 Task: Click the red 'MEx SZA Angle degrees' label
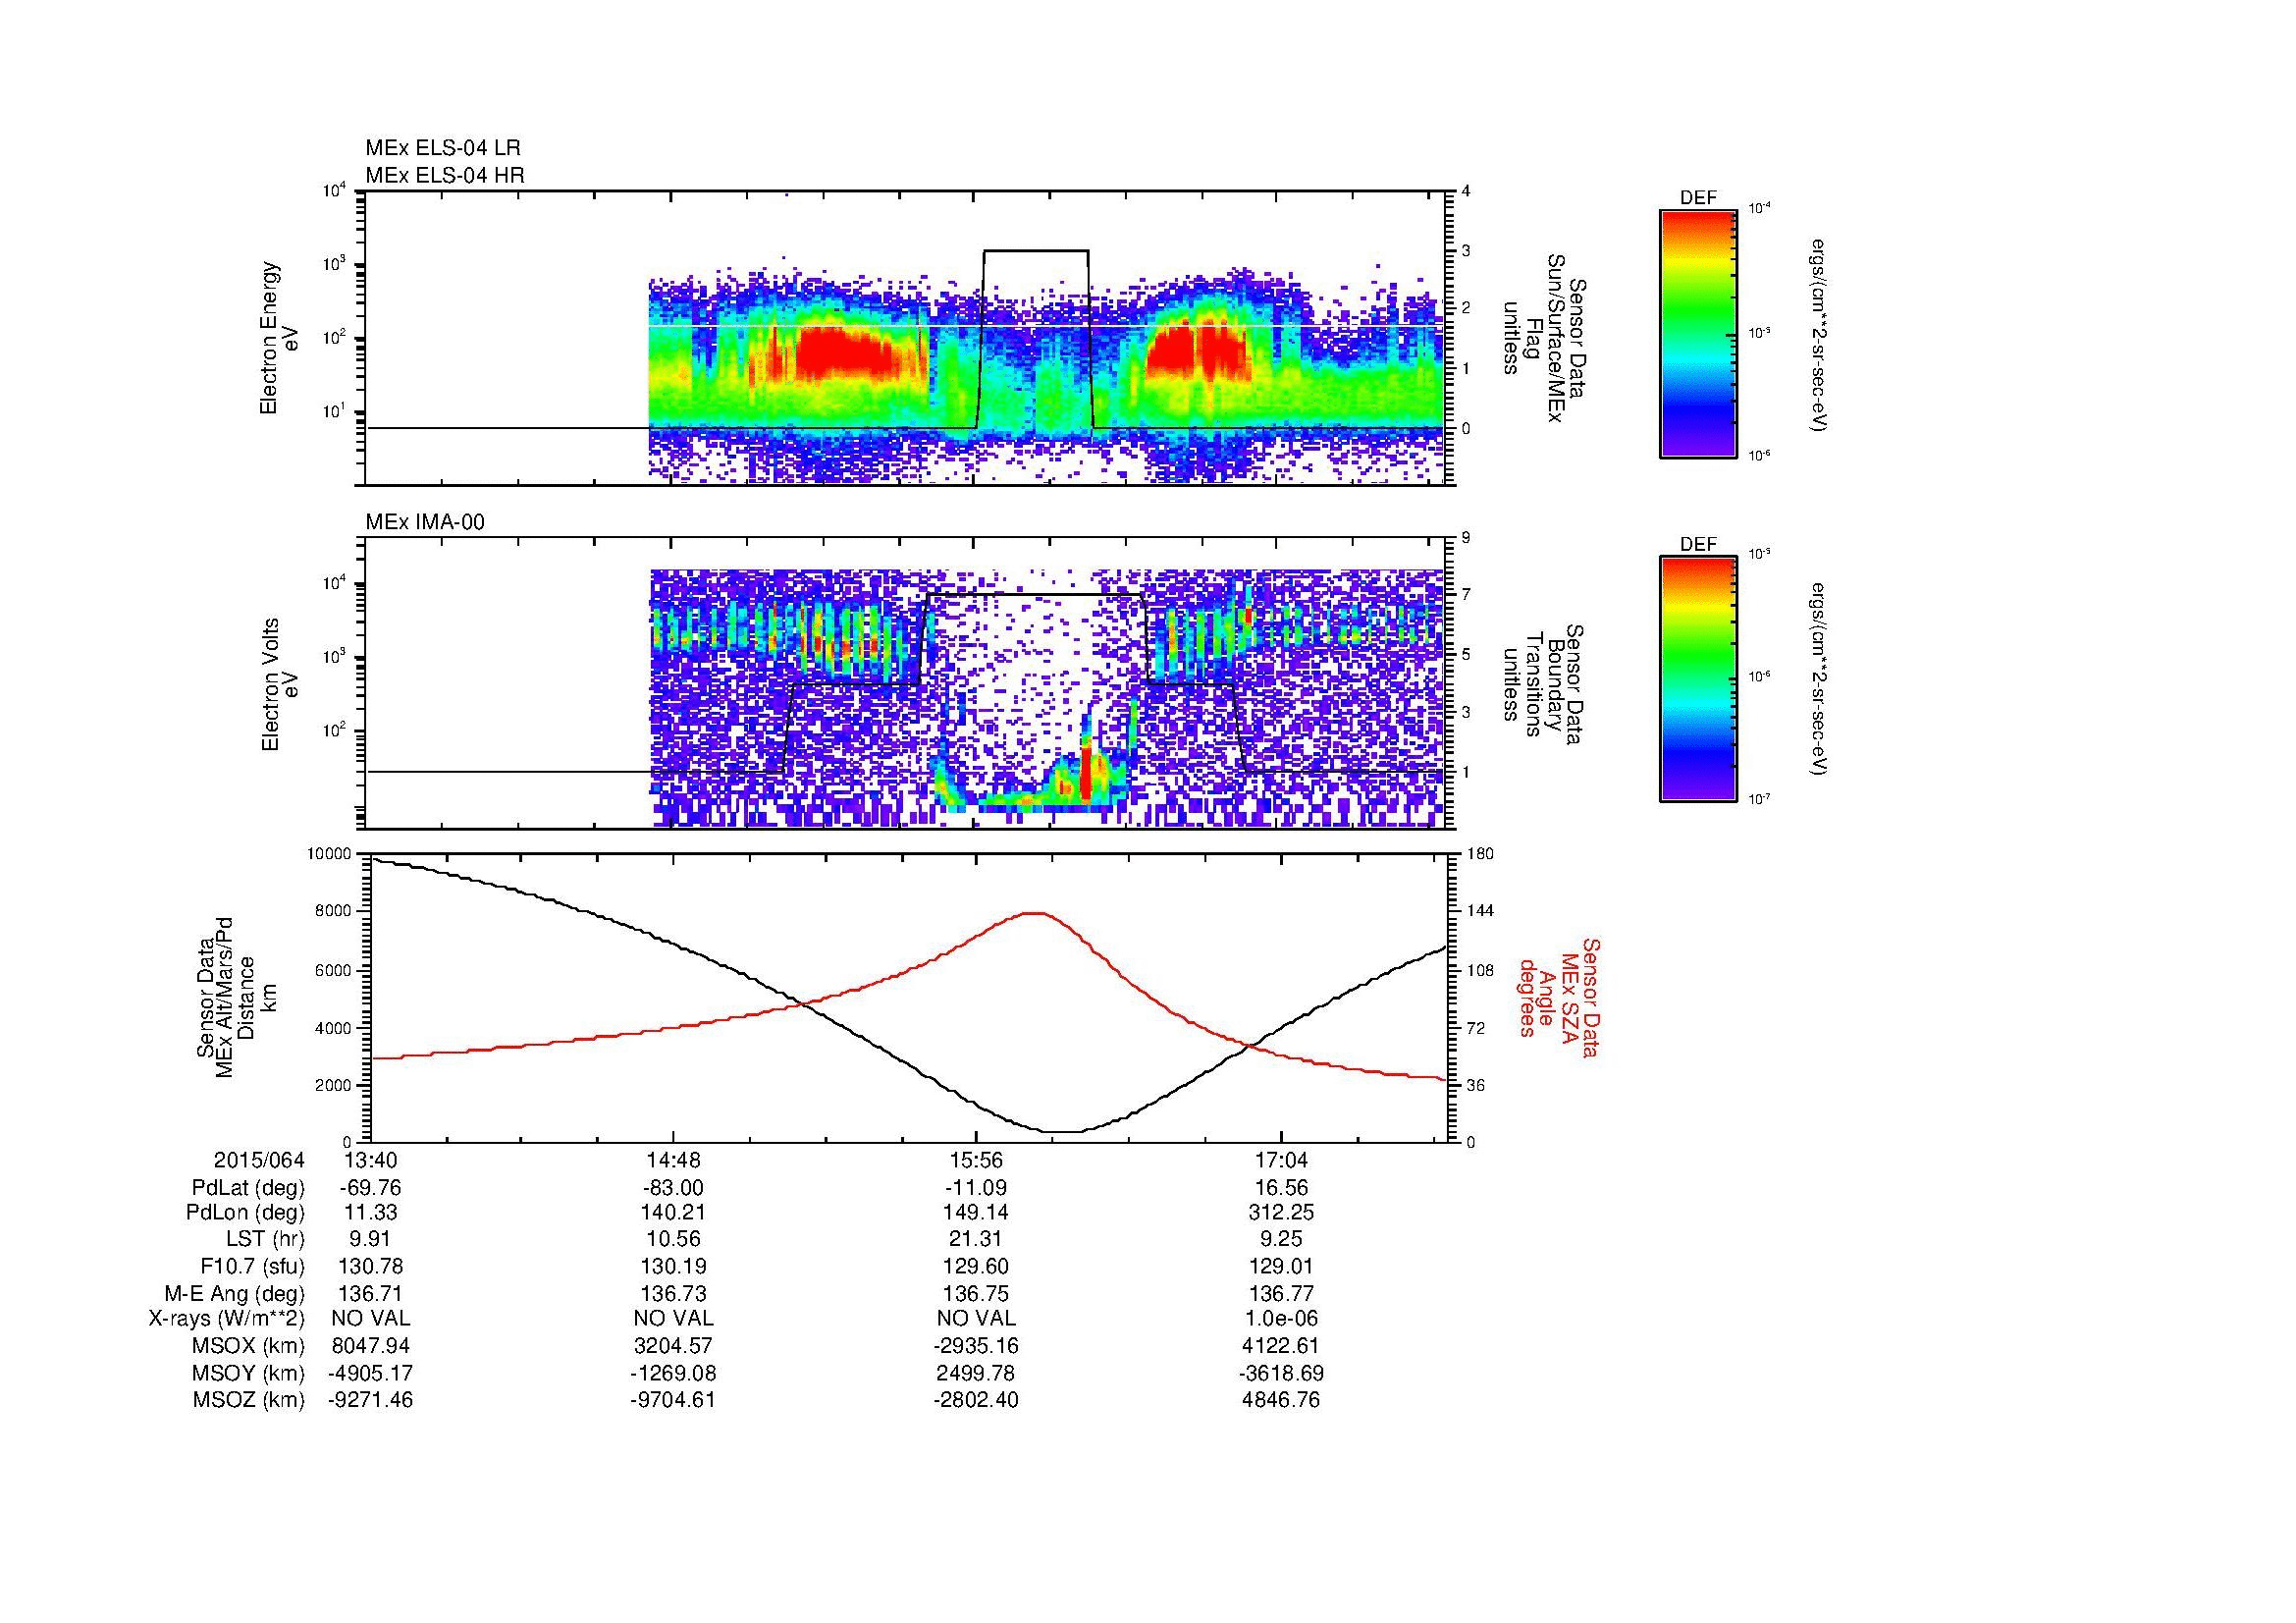point(1558,997)
